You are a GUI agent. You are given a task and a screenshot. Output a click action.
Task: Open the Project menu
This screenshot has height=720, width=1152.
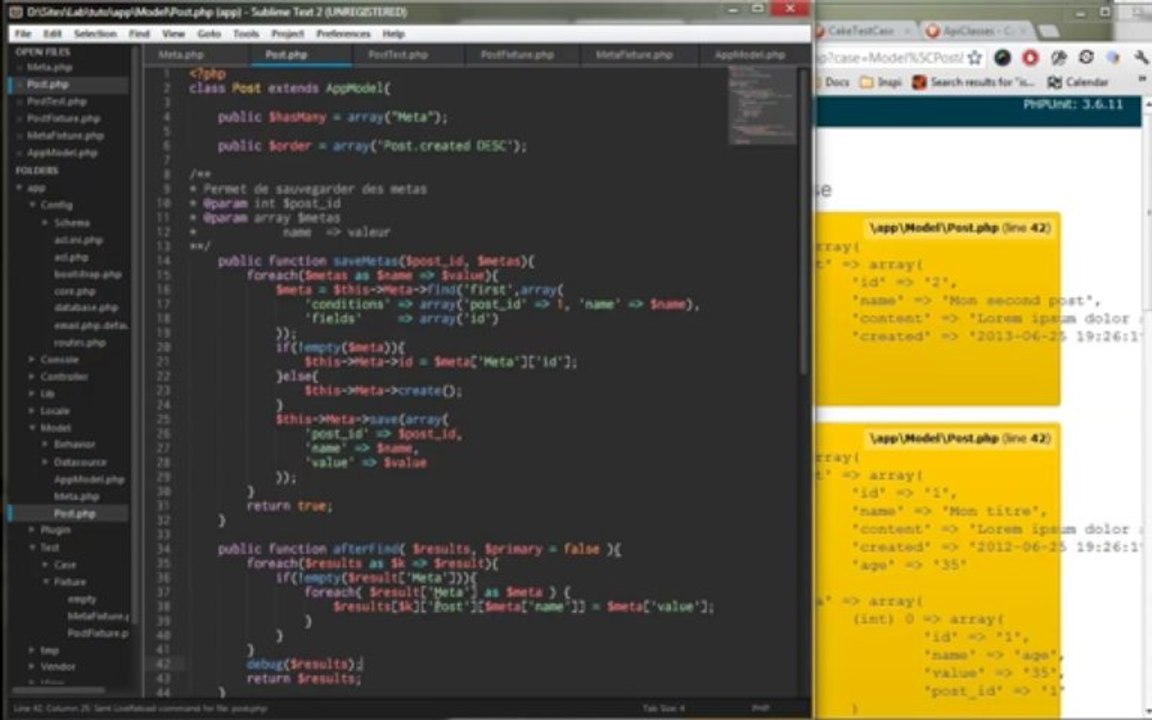point(287,34)
